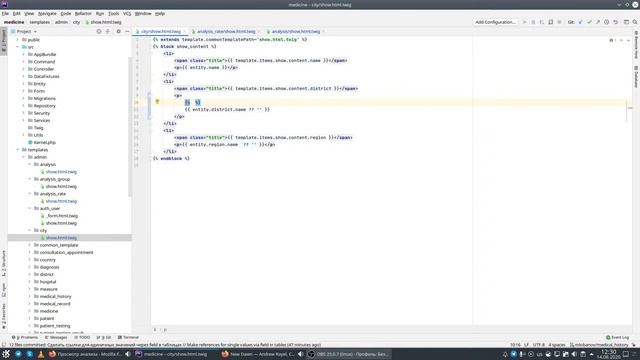Click the VLC cone icon in taskbar
Viewport: 640px width, 360px height.
pyautogui.click(x=41, y=354)
